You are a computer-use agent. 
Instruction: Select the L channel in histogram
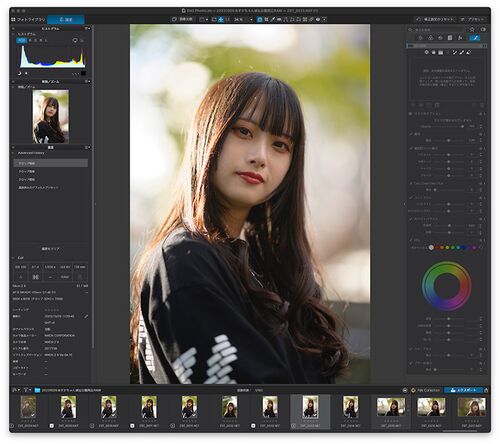point(46,40)
